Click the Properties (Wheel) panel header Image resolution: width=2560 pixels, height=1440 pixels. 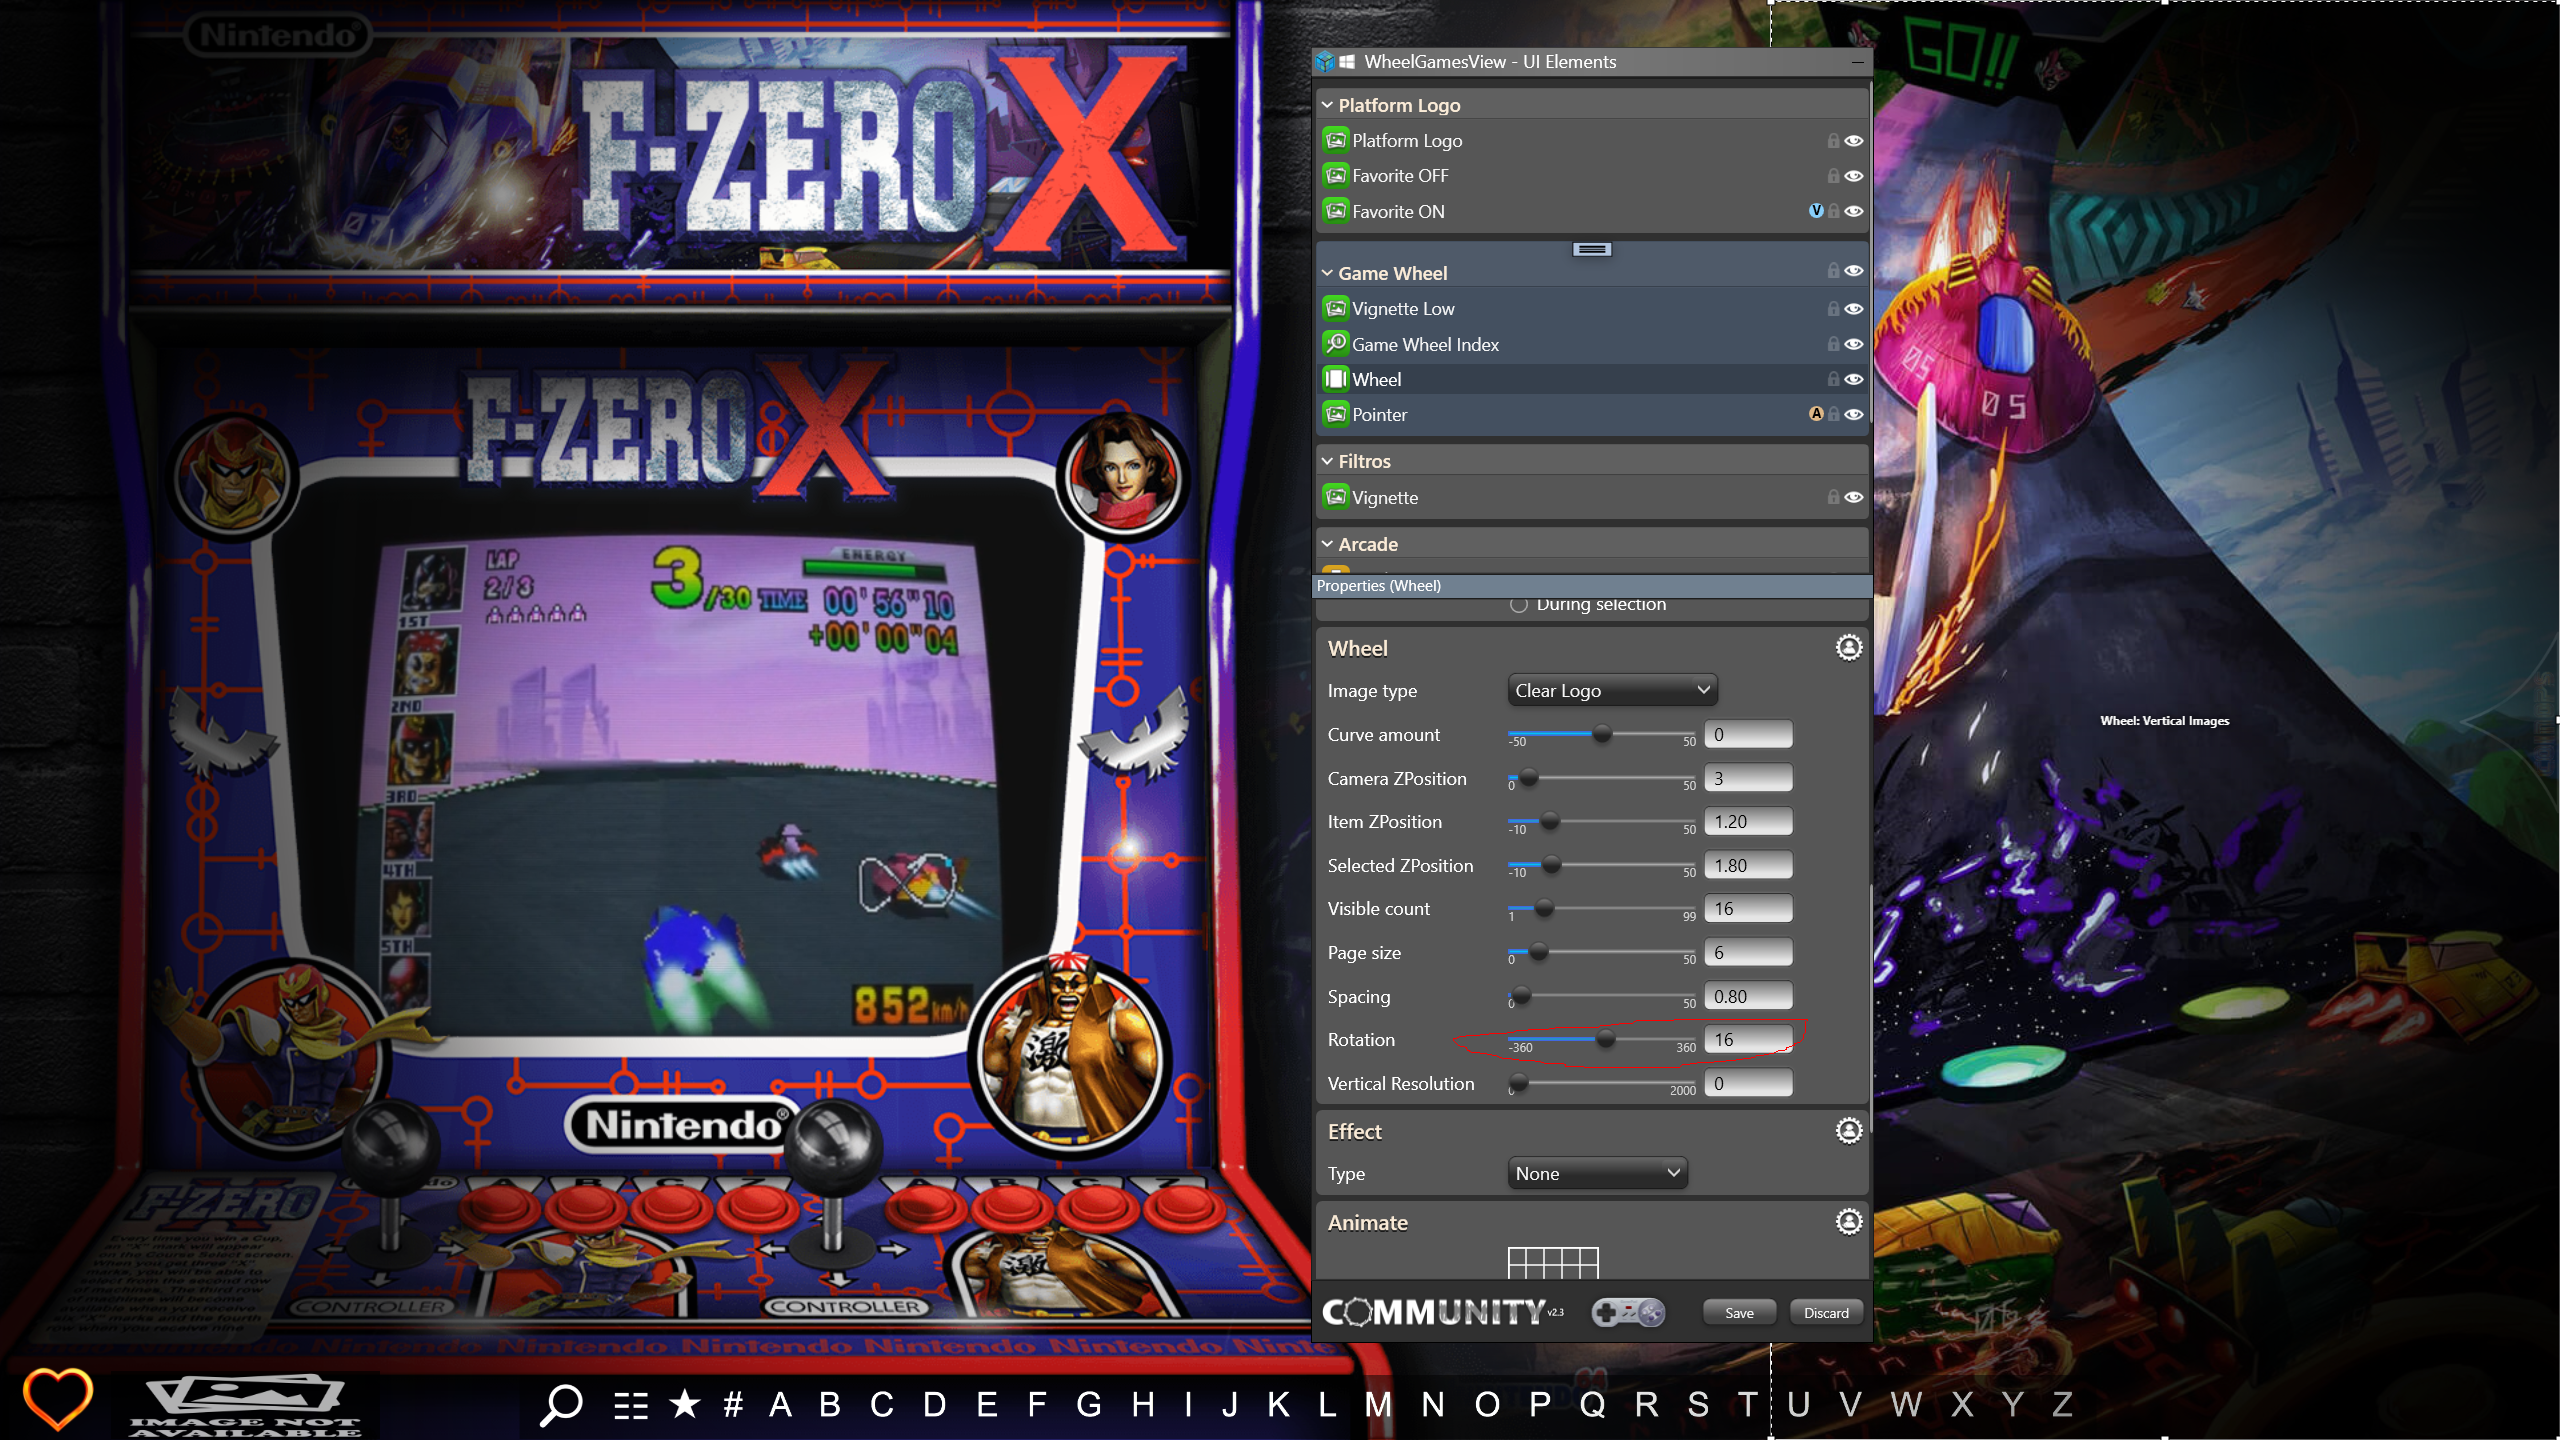click(1591, 586)
